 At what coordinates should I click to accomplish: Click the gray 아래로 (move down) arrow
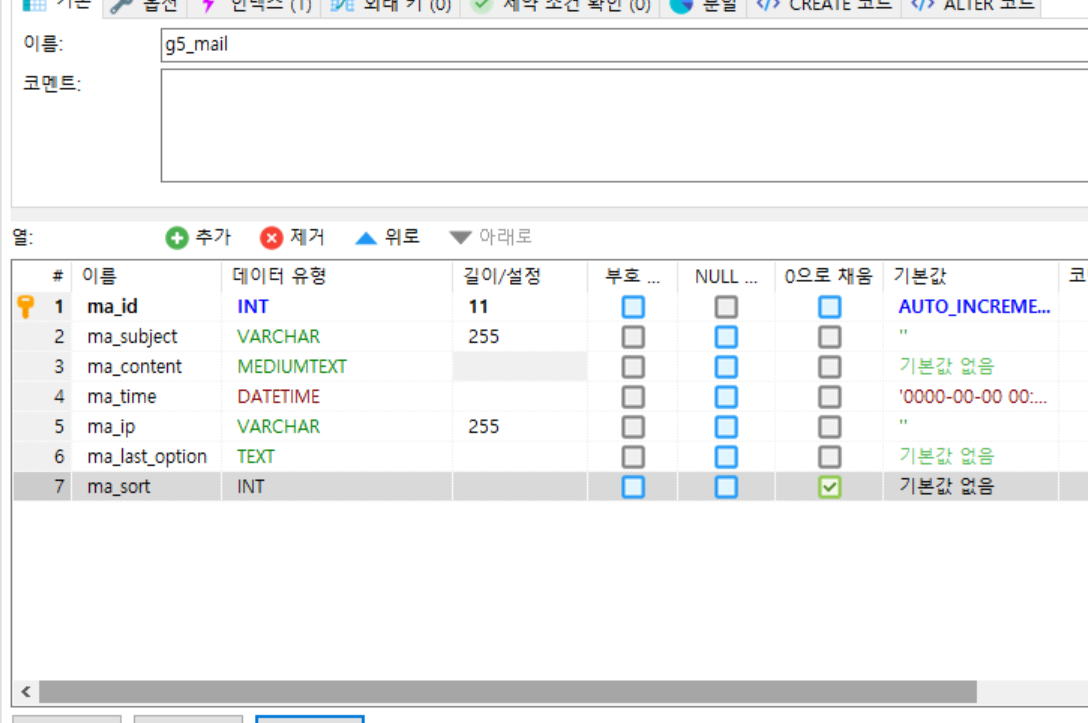(460, 238)
